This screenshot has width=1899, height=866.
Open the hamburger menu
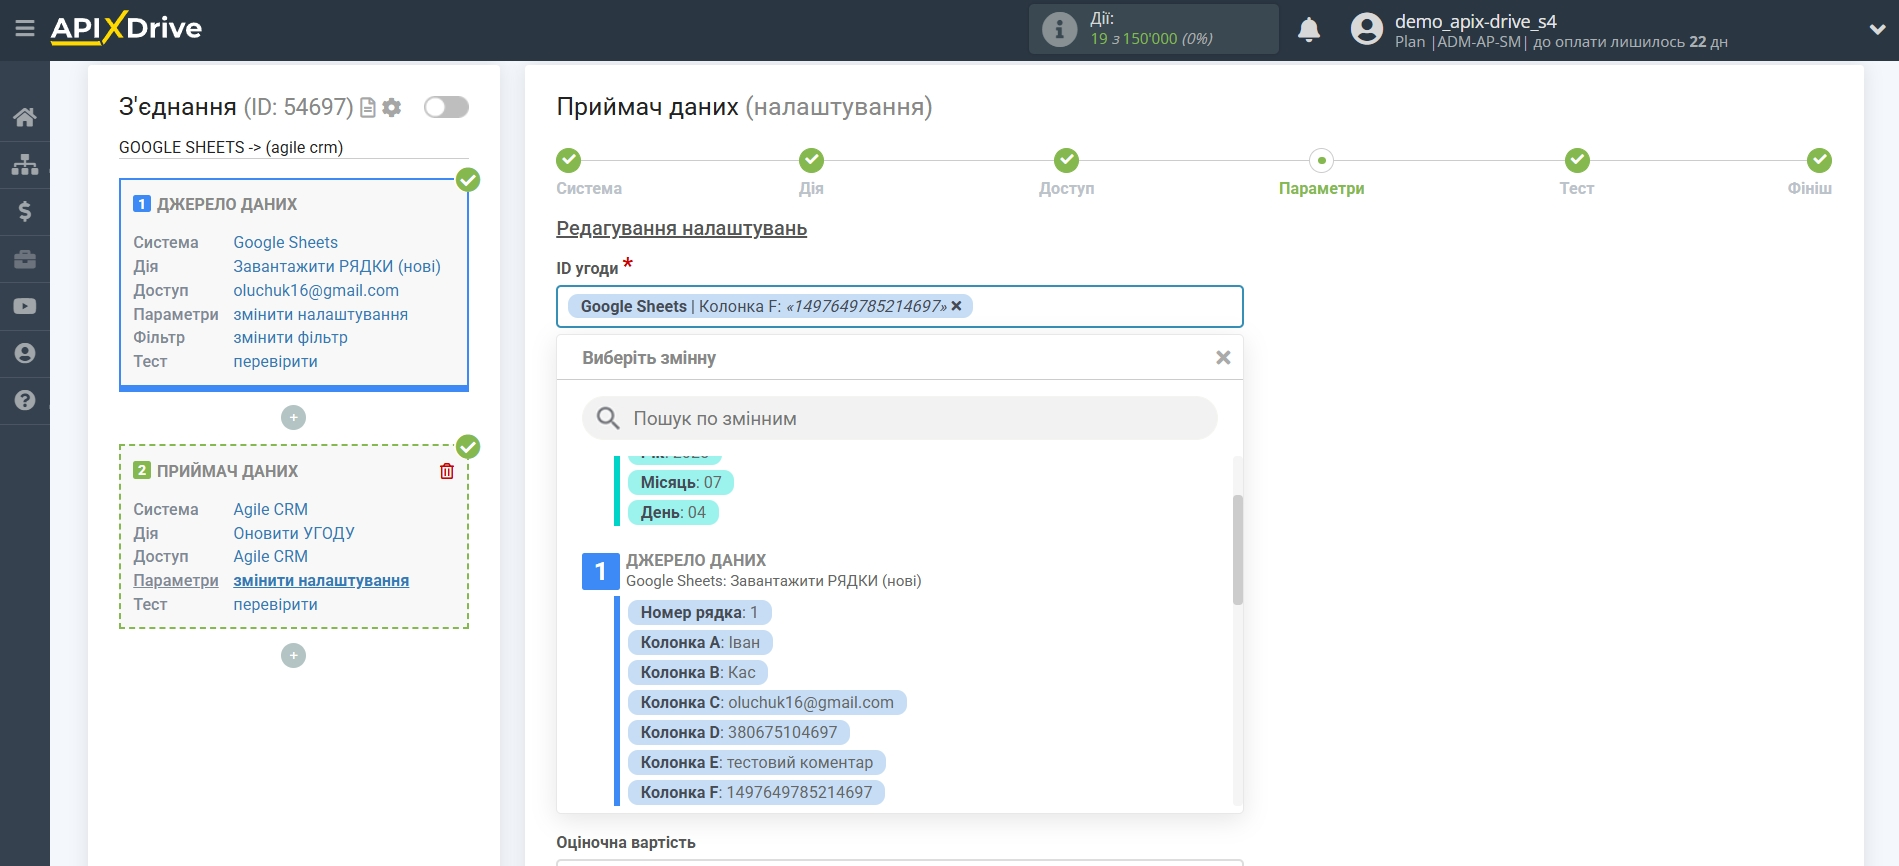[25, 29]
